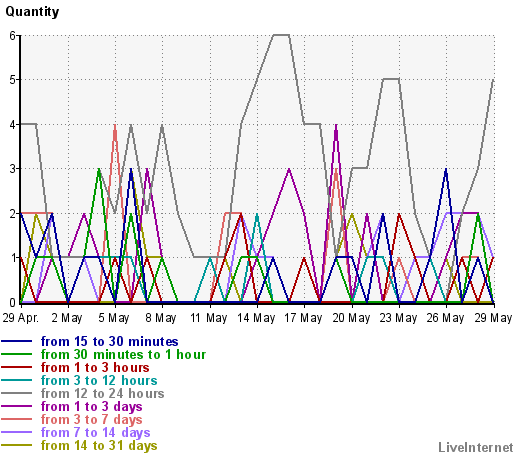The width and height of the screenshot is (520, 457).
Task: Click the 'from 14 to 31 days' legend label
Action: point(99,446)
